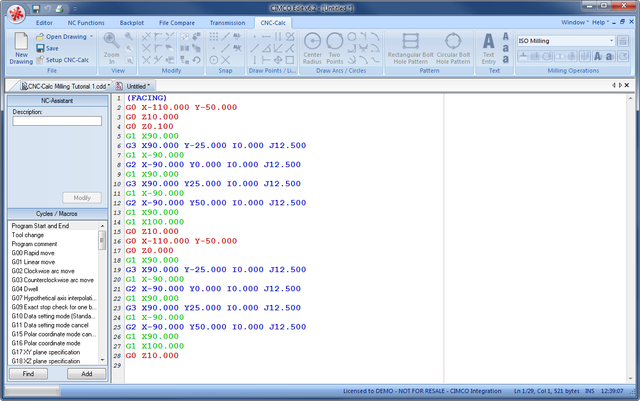Select the Untitled document tab

135,86
